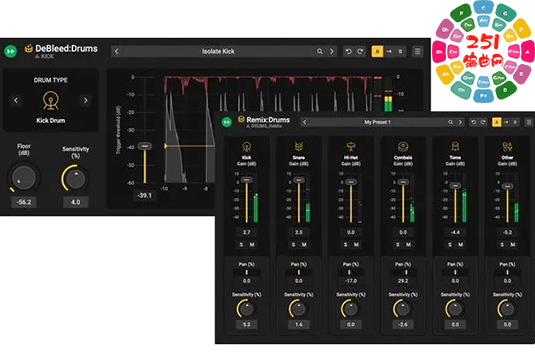This screenshot has height=363, width=535.
Task: Click the Toms channel icon
Action: 455,146
